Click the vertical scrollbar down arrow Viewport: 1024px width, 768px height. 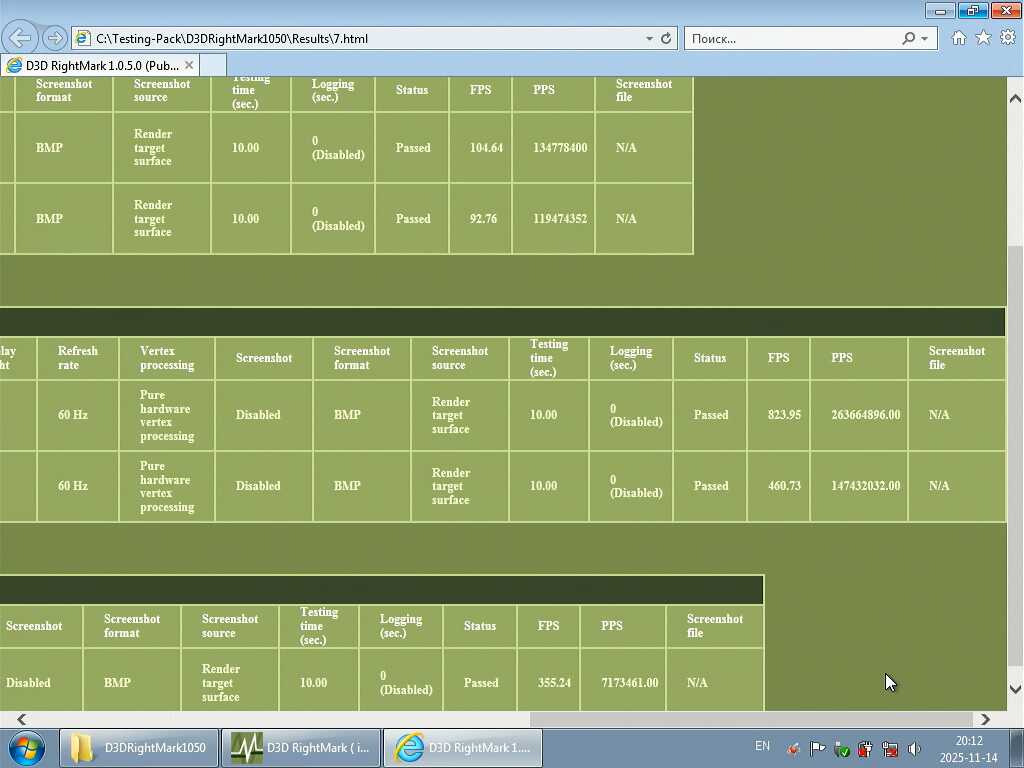pos(1015,688)
